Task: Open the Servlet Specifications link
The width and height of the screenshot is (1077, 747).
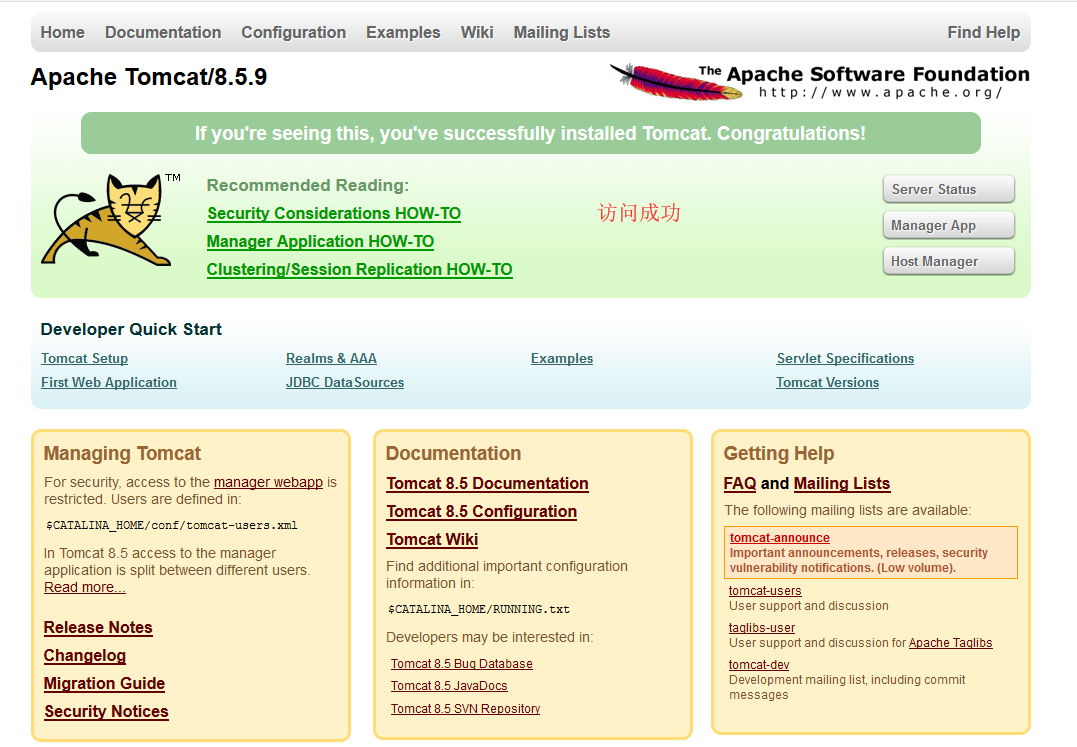Action: [845, 358]
